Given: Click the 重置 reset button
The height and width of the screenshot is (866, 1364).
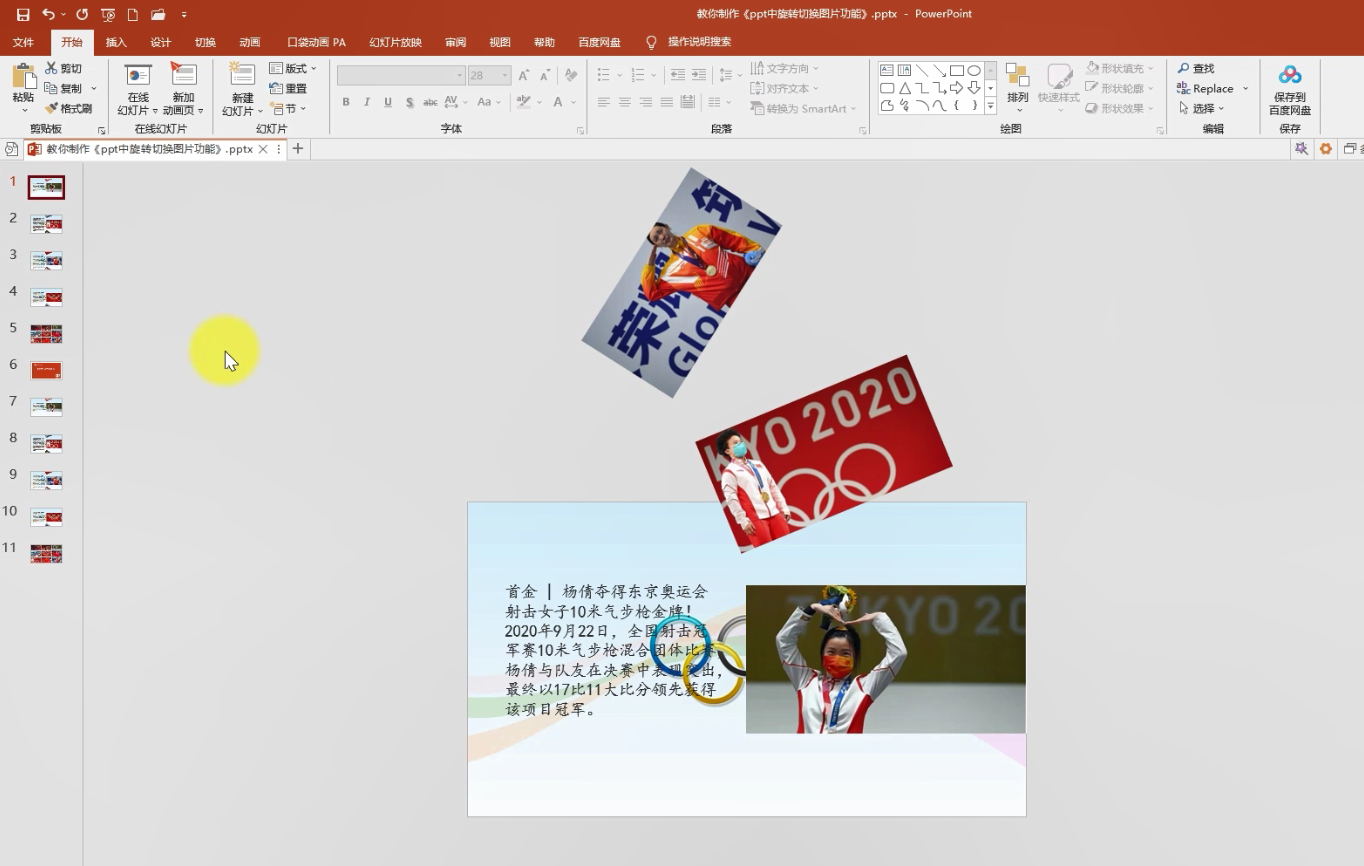Looking at the screenshot, I should [x=289, y=88].
